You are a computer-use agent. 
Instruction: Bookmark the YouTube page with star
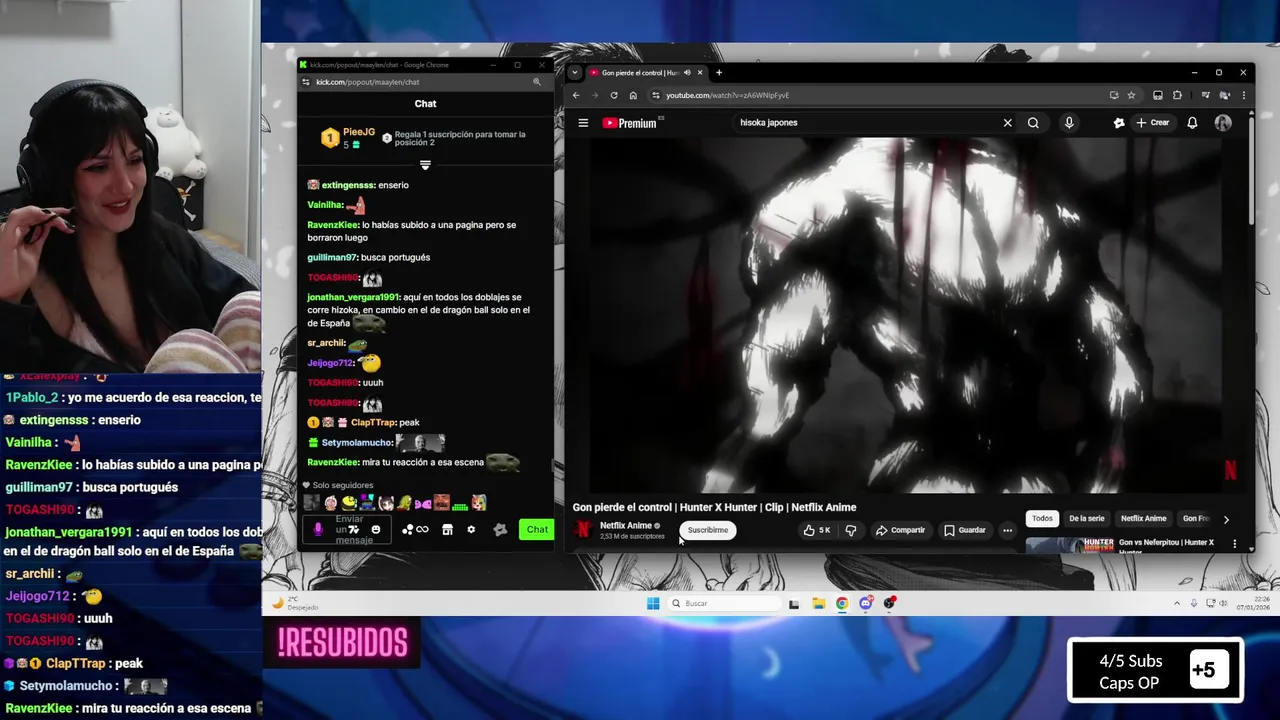1131,95
